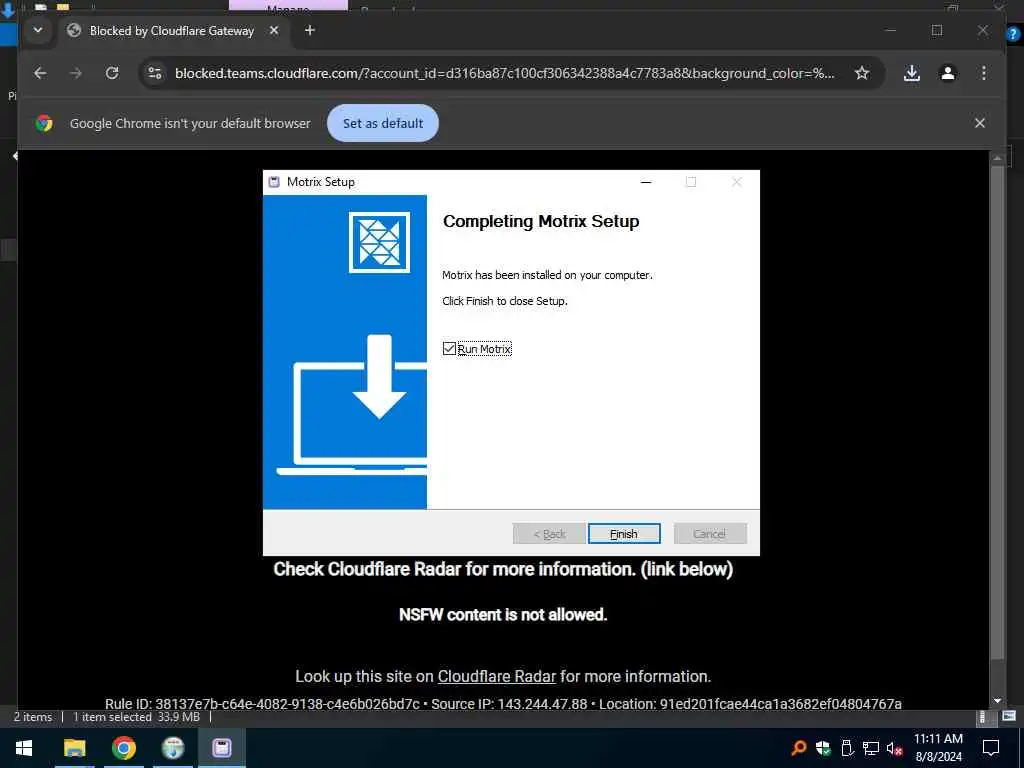Go back in Chrome

click(x=40, y=73)
